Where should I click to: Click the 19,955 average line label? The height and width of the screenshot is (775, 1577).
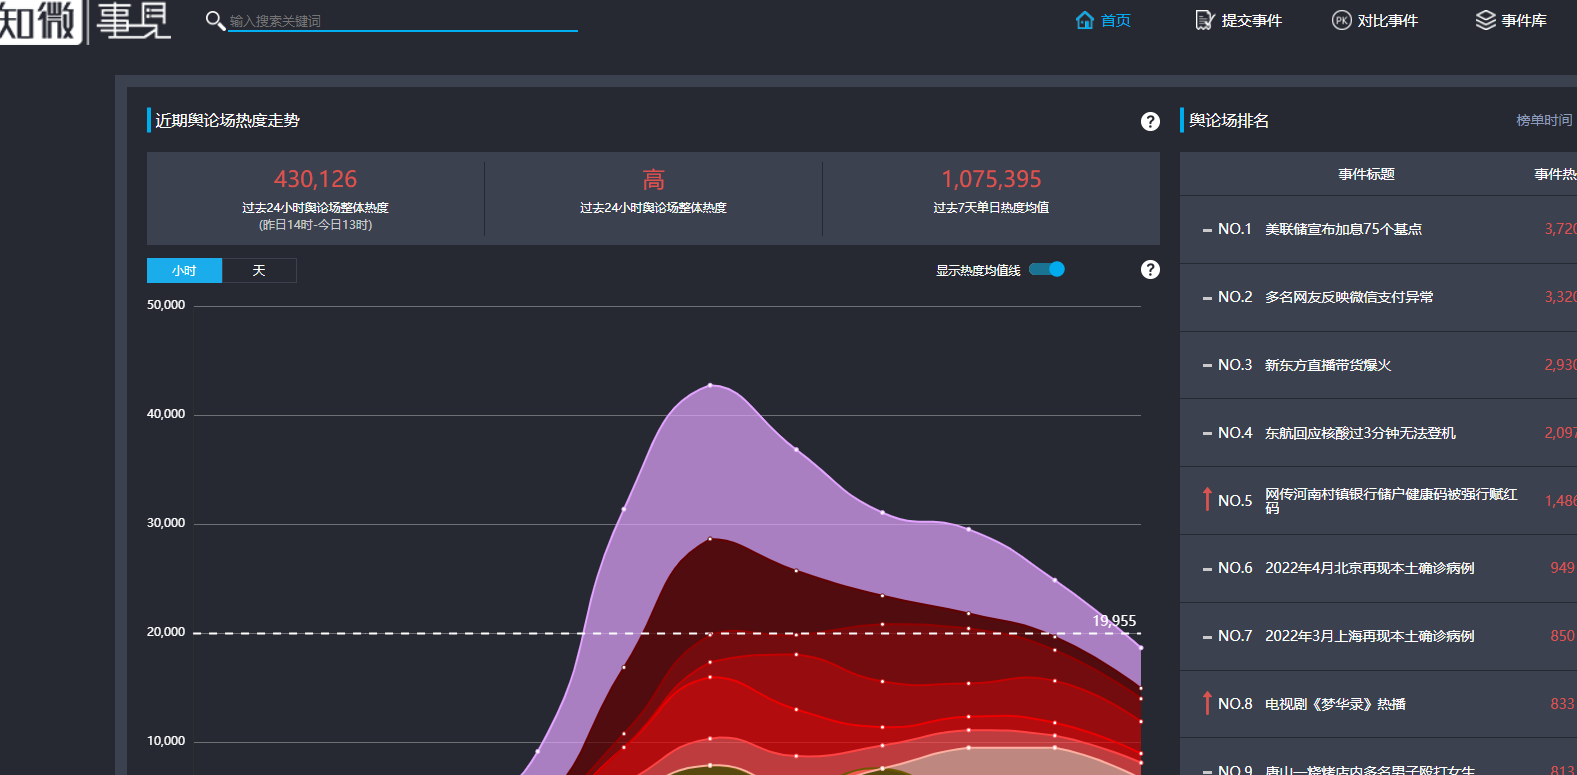[x=1114, y=621]
